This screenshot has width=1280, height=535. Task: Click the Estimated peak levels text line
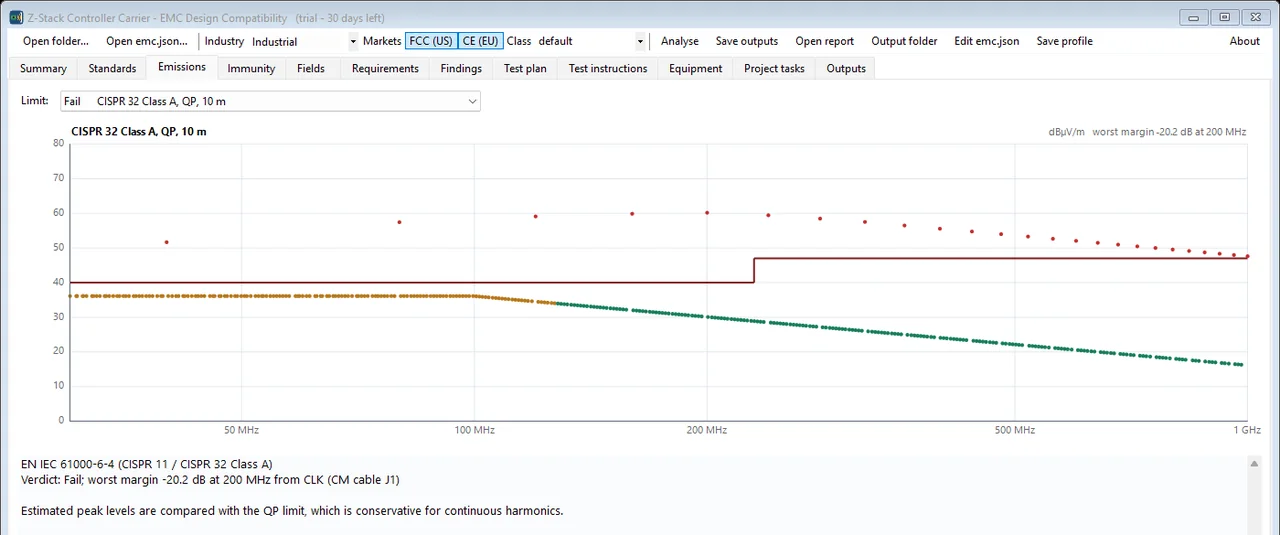pyautogui.click(x=292, y=511)
